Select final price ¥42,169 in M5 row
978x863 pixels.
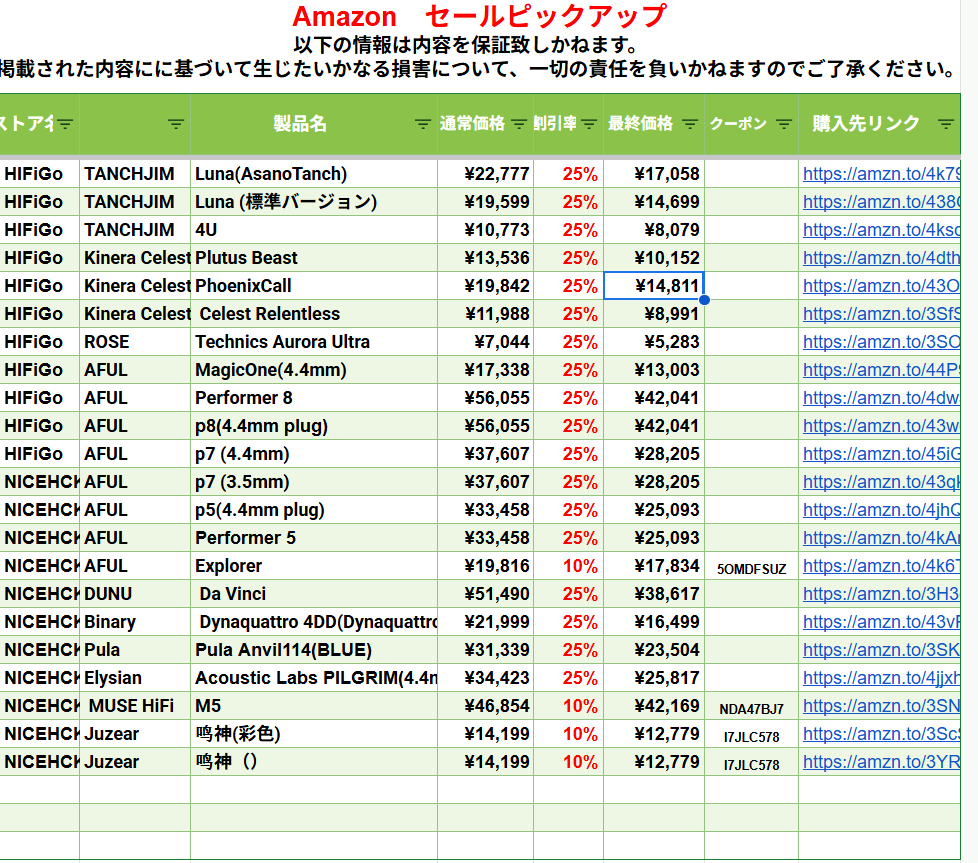[x=654, y=706]
